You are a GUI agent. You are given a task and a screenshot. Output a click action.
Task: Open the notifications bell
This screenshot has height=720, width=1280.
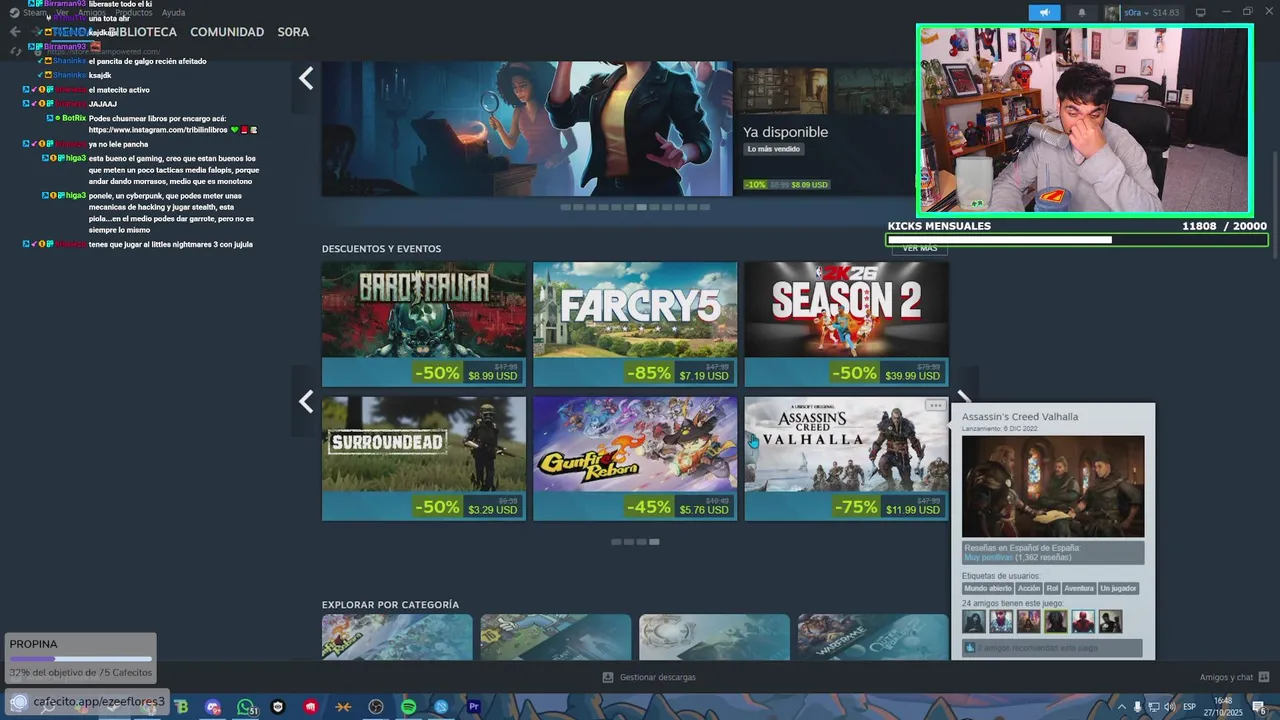coord(1081,13)
